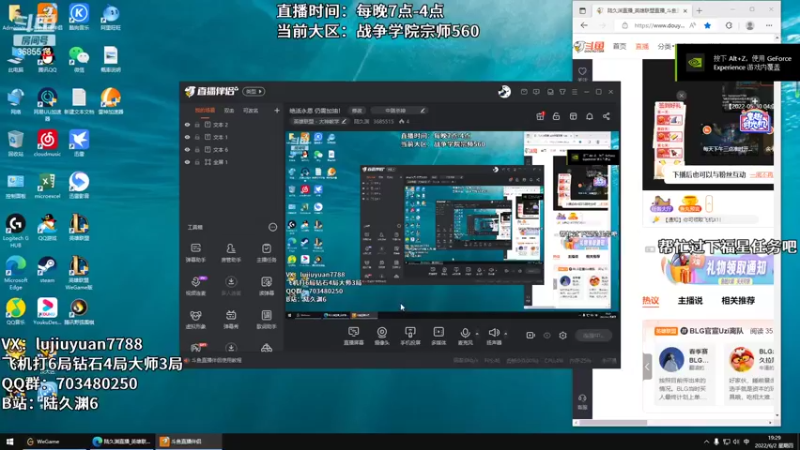The height and width of the screenshot is (450, 800).
Task: Toggle visibility of 文本 2 layer
Action: (187, 124)
